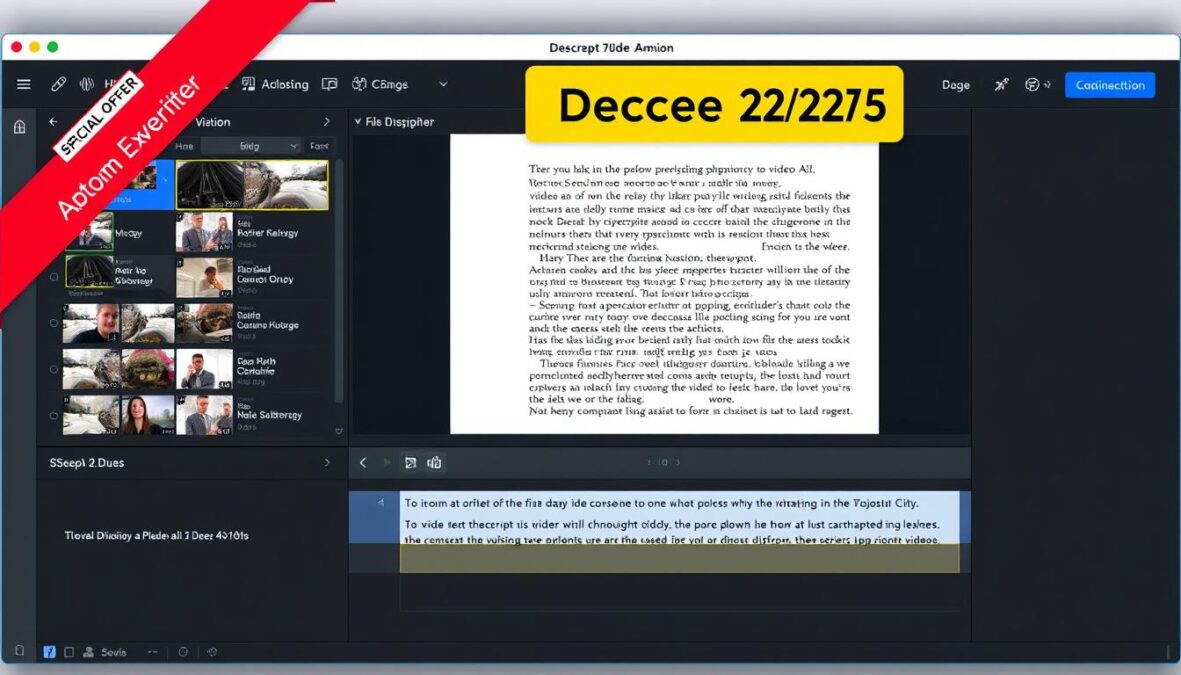Viewport: 1181px width, 675px height.
Task: Expand the SSeep 2.Dues section
Action: [x=327, y=462]
